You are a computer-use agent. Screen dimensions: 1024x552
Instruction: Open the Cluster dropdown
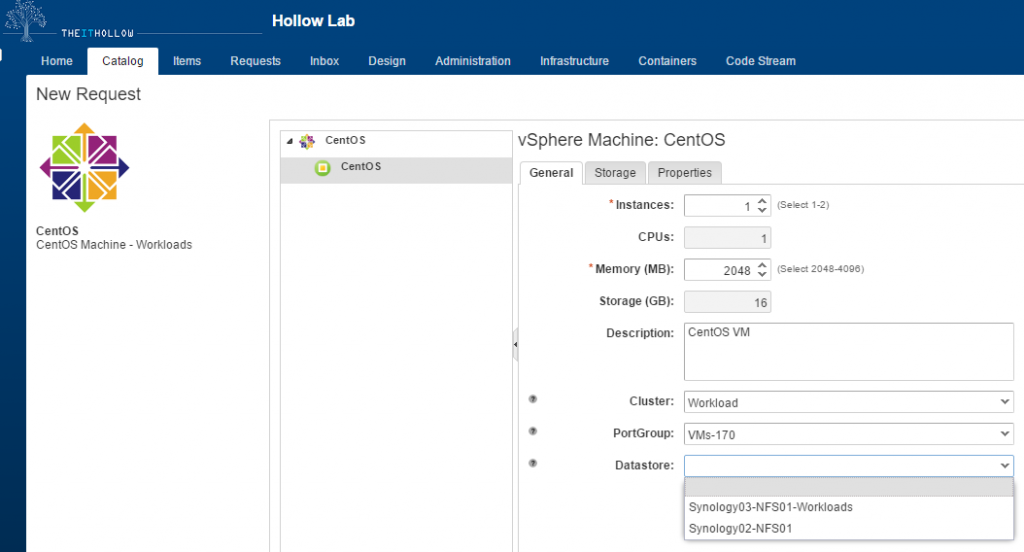(x=848, y=402)
